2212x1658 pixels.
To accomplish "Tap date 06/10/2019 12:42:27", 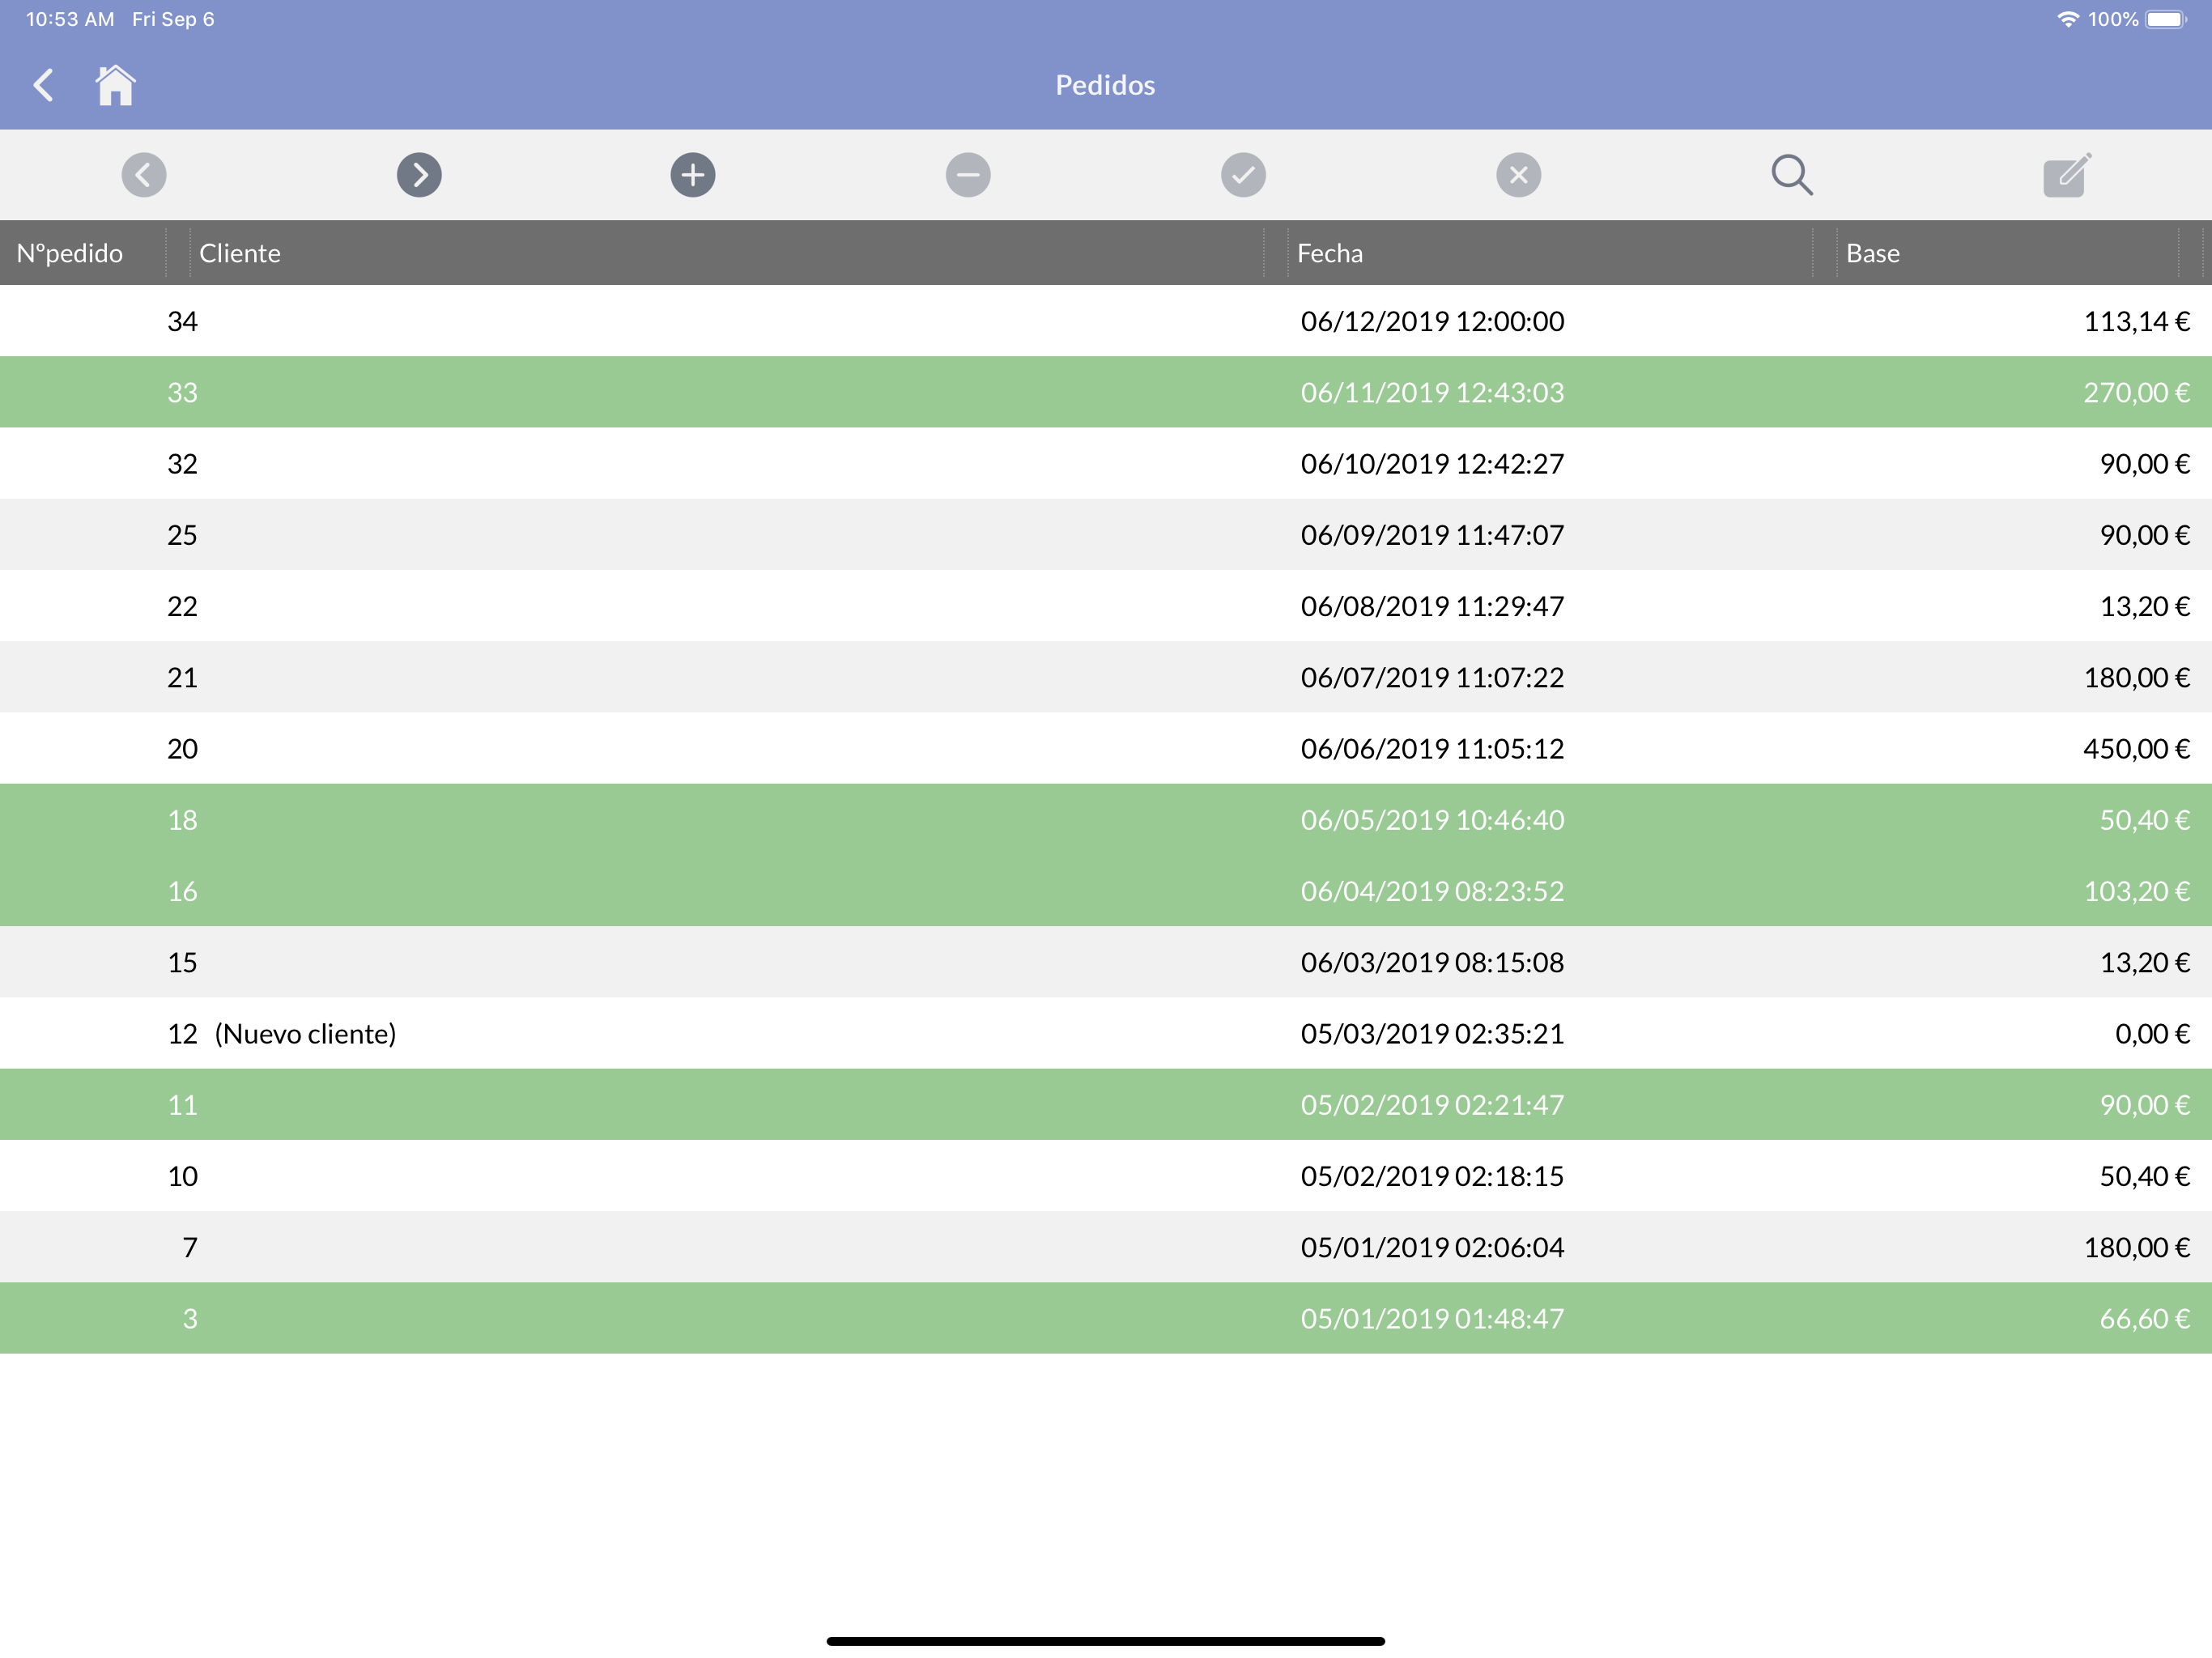I will (x=1432, y=463).
